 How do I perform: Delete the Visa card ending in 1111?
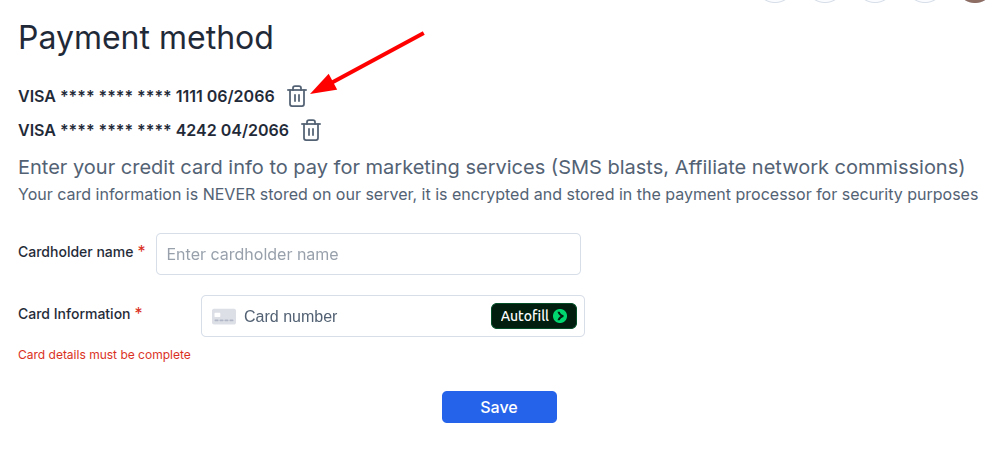(297, 96)
